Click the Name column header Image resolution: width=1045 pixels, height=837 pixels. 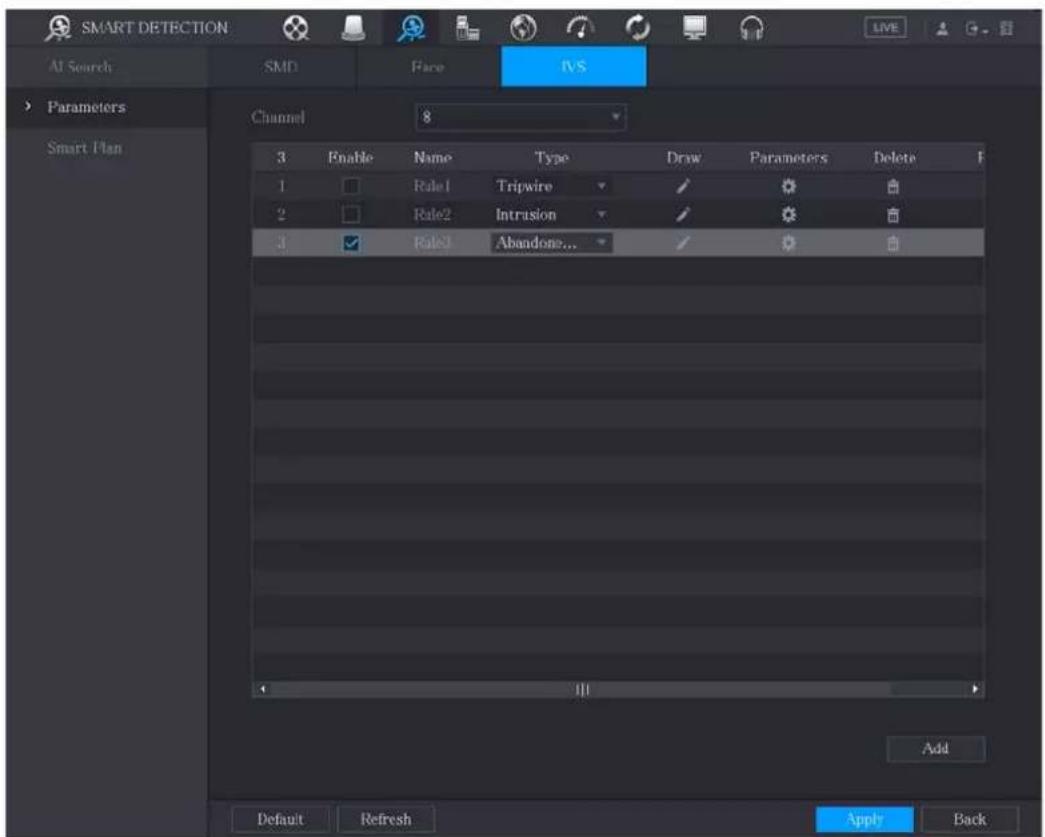433,158
